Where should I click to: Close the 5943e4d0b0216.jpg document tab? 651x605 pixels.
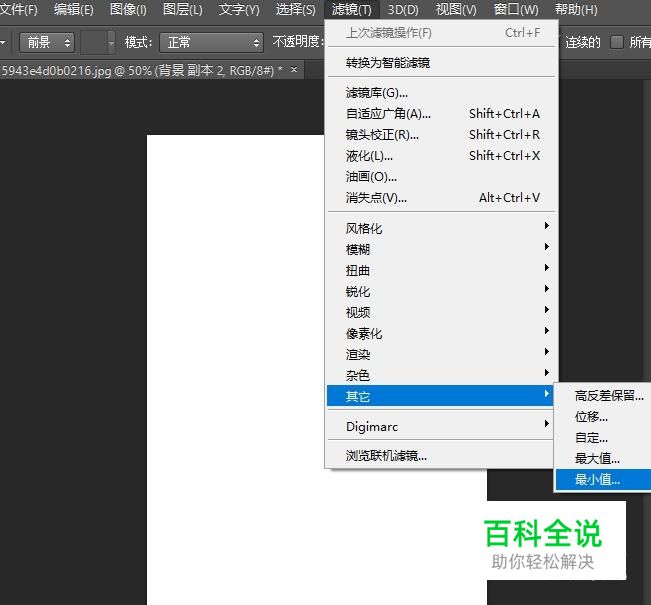(294, 69)
